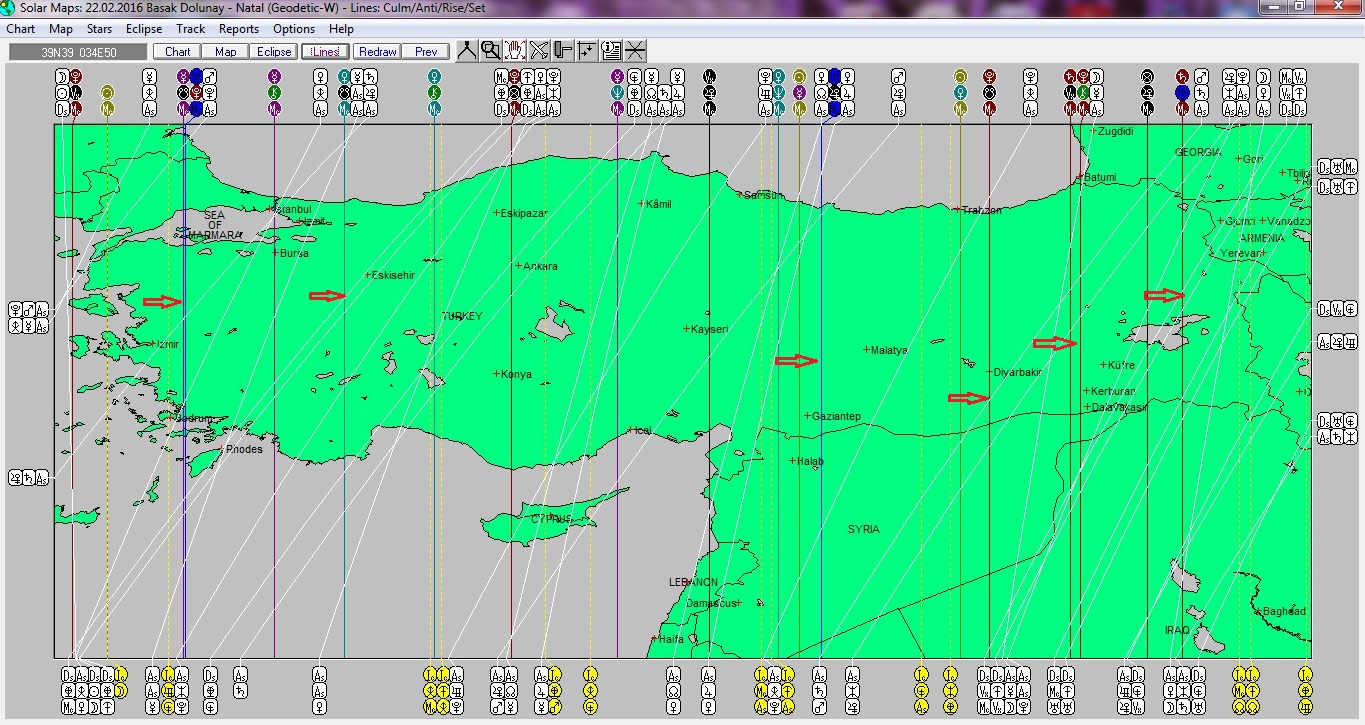Toggle the Lines view button
This screenshot has width=1365, height=725.
(325, 52)
